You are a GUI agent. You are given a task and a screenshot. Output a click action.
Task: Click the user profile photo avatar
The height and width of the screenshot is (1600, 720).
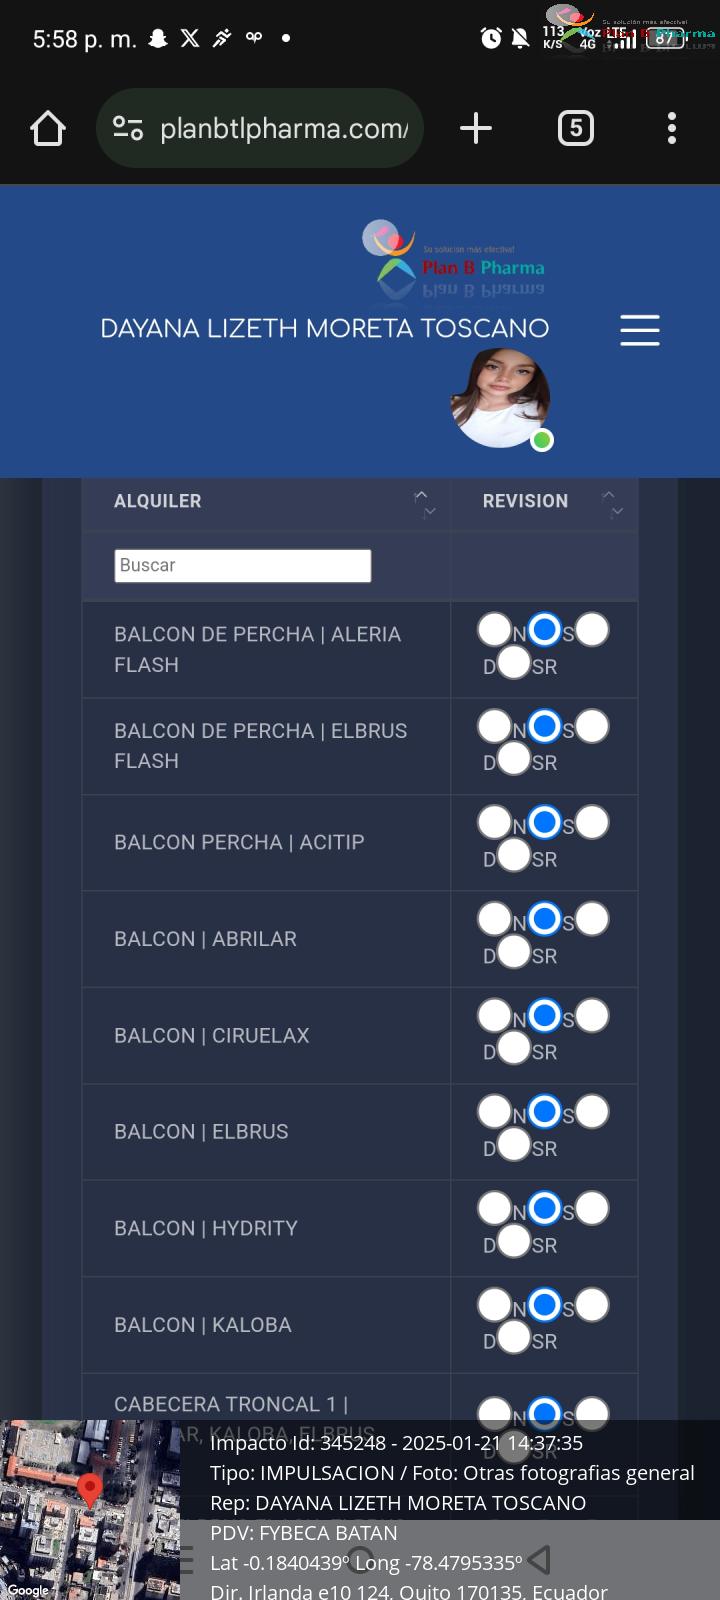[x=500, y=397]
